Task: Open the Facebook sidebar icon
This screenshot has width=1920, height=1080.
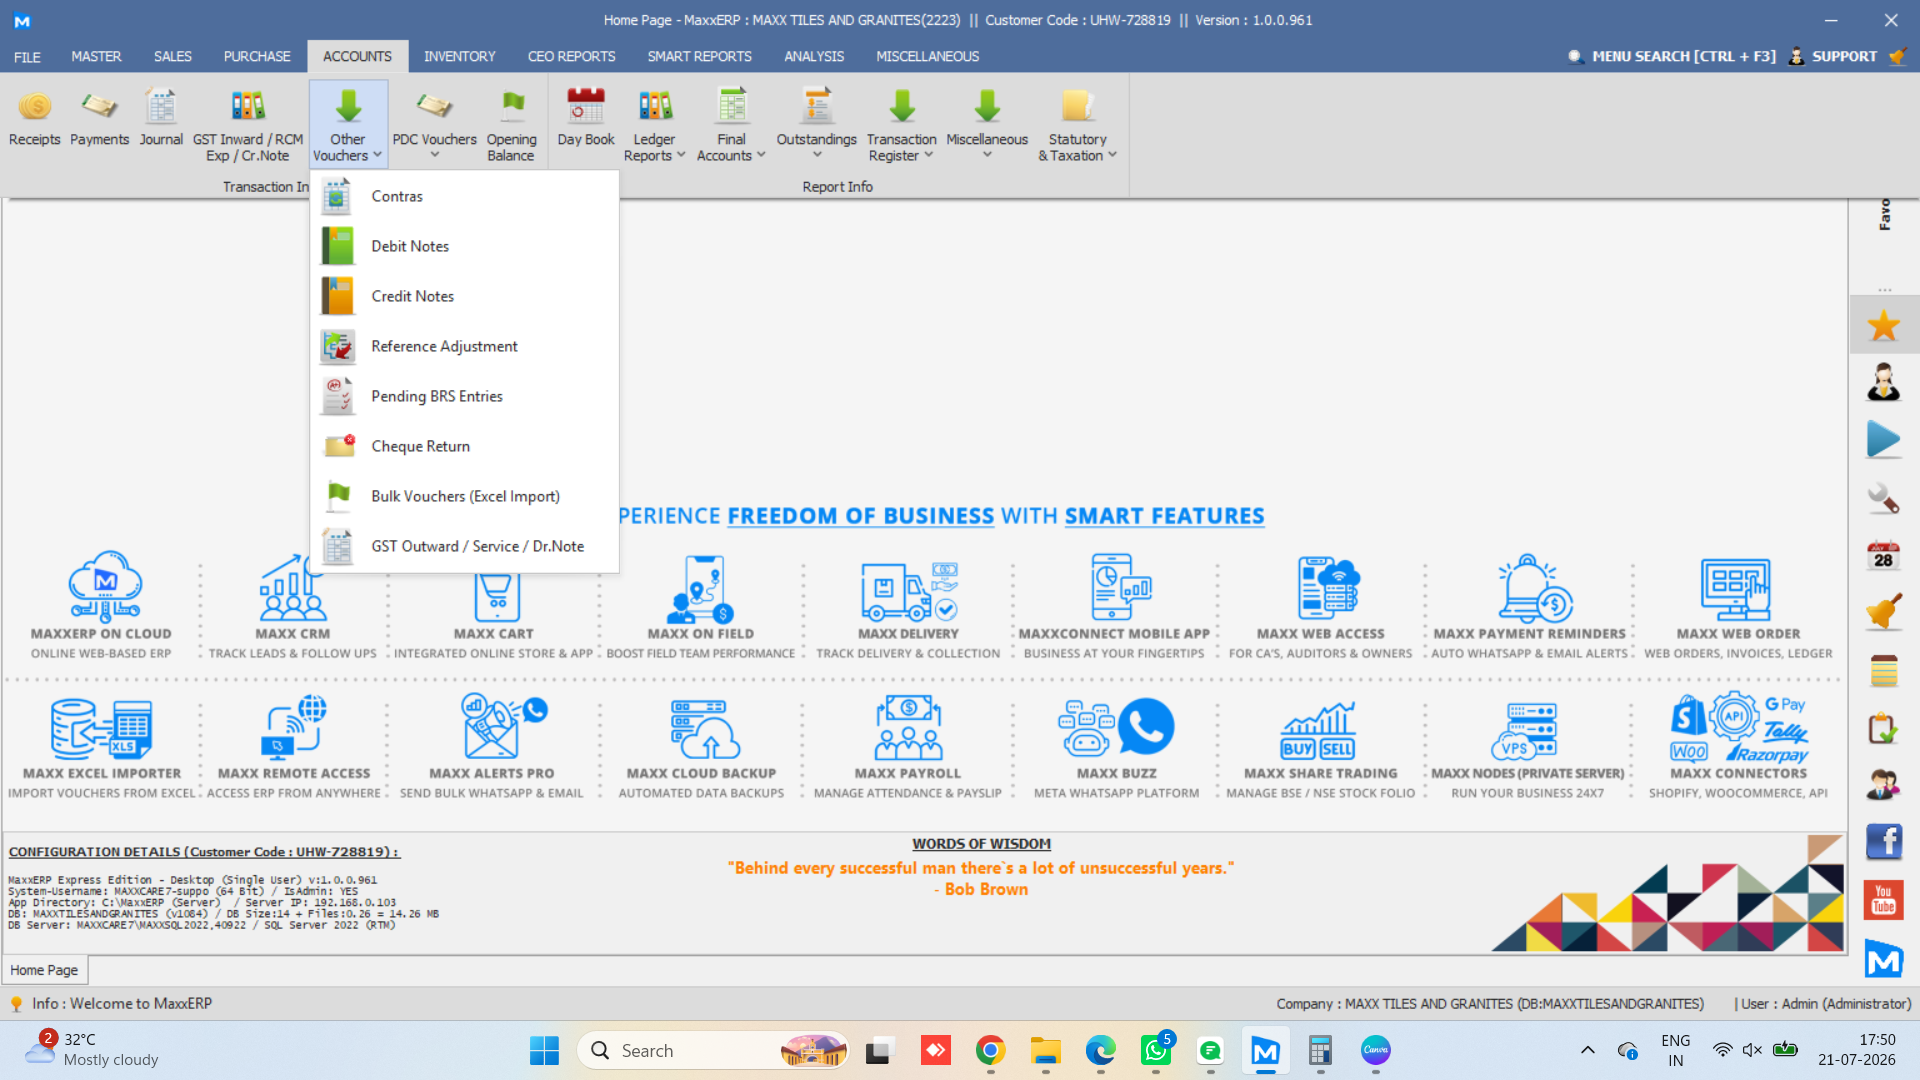Action: [x=1883, y=843]
